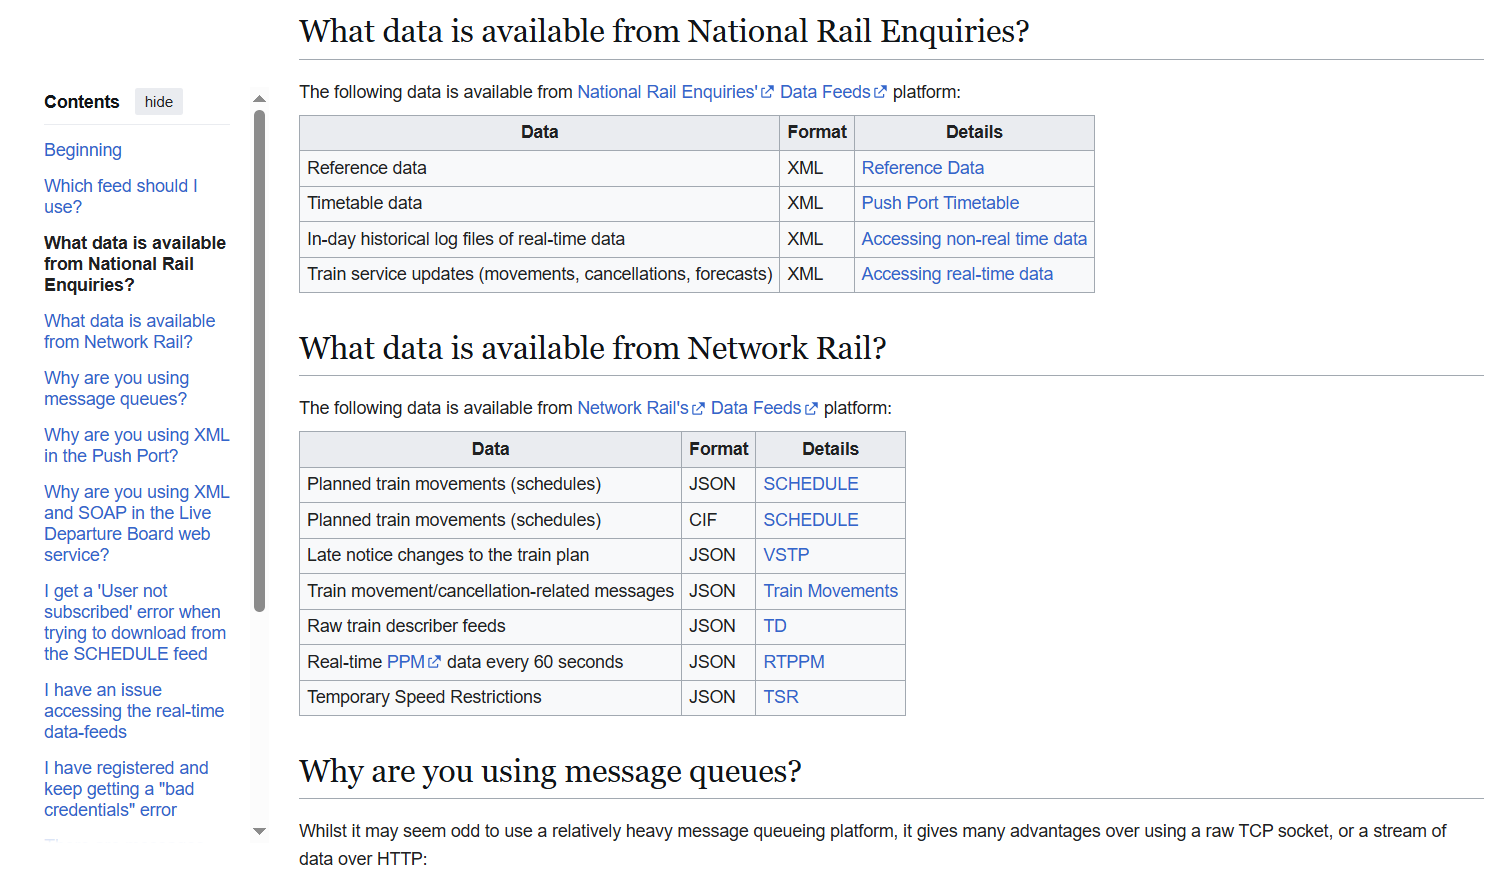Select 'I have an issue accessing' contents entry
The image size is (1501, 871).
point(133,711)
